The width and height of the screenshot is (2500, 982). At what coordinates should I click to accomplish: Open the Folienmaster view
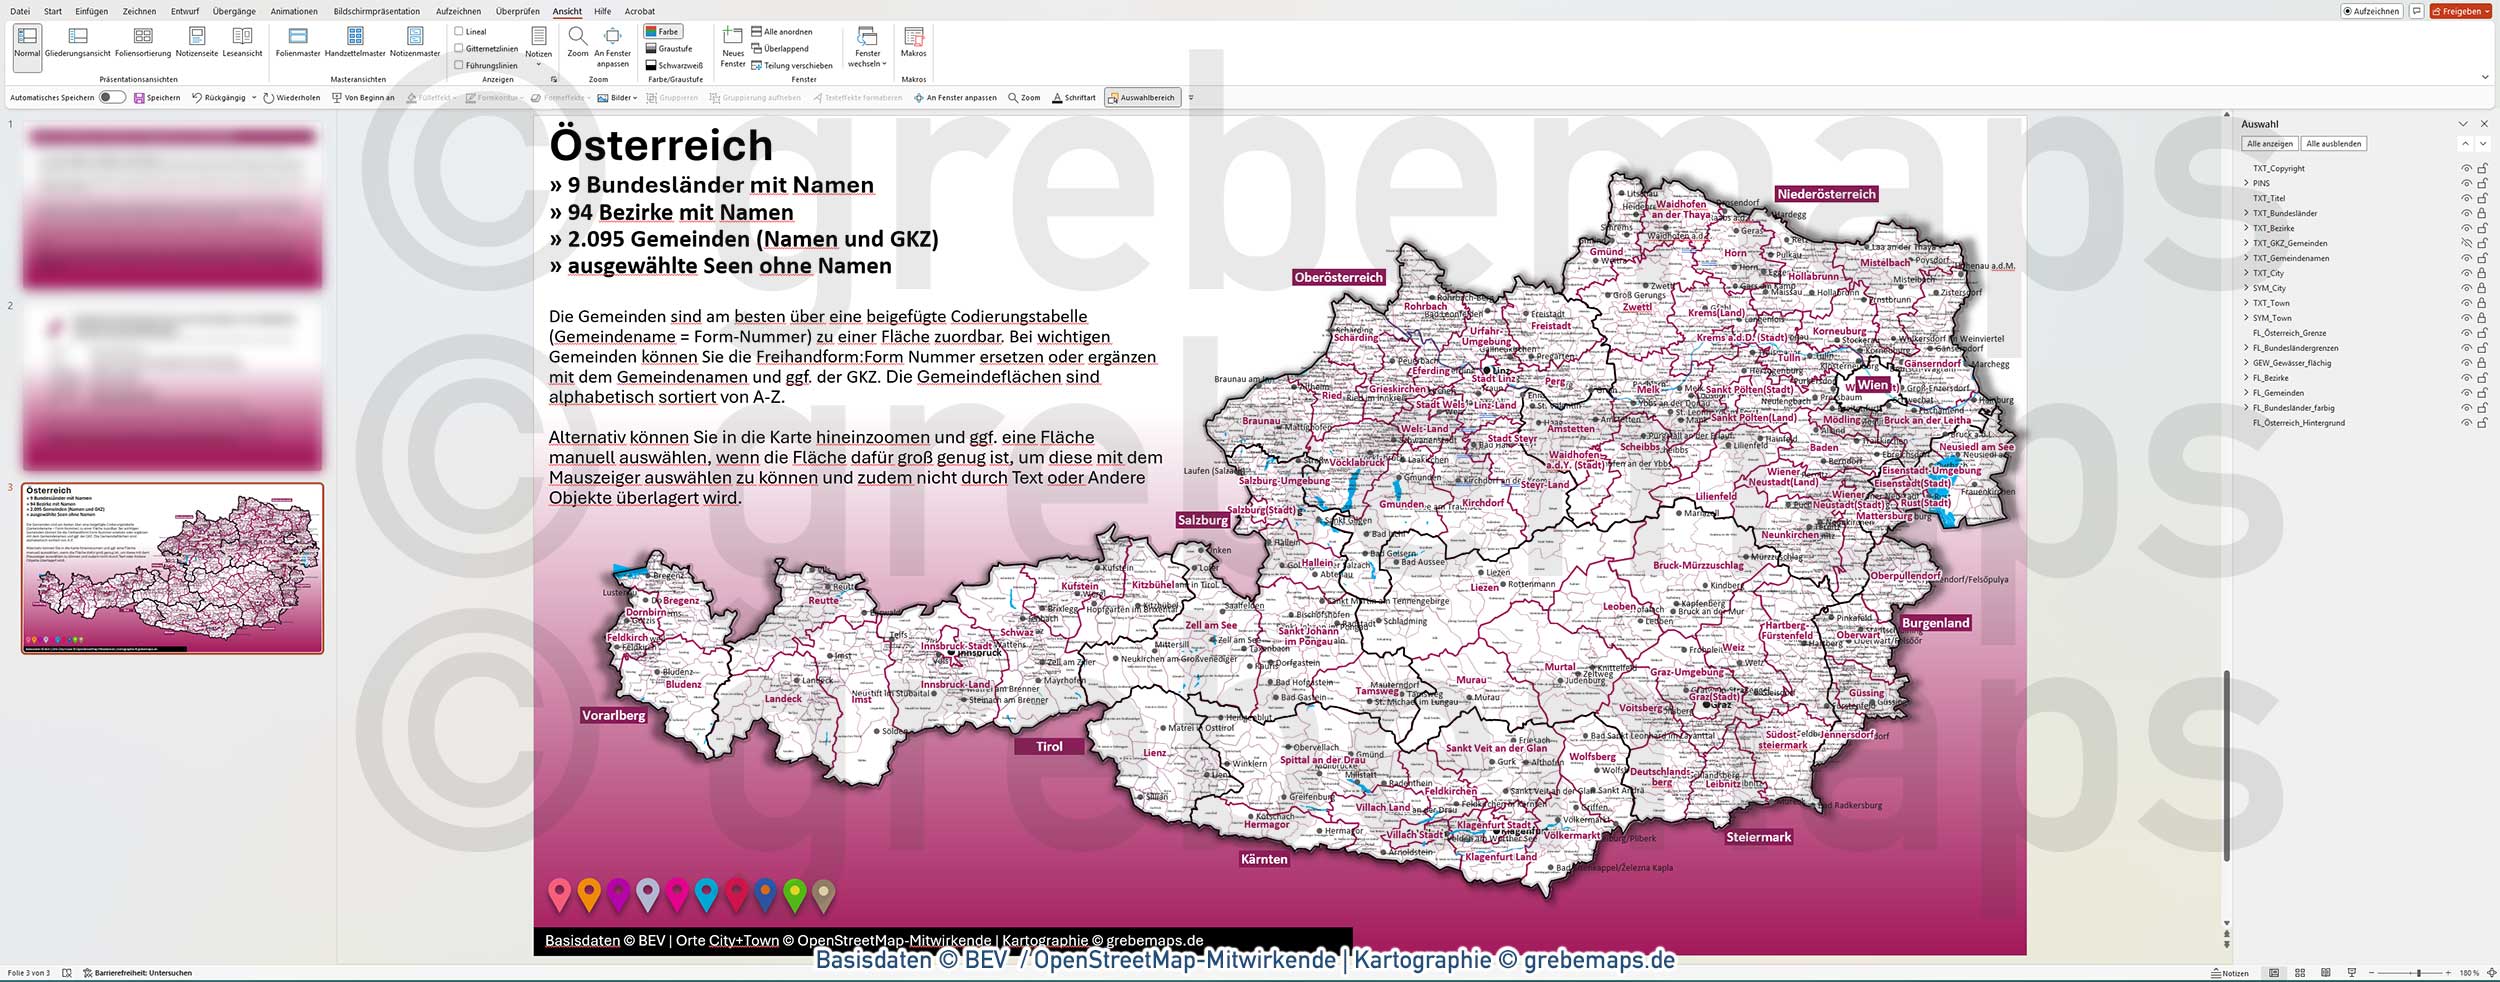click(299, 42)
